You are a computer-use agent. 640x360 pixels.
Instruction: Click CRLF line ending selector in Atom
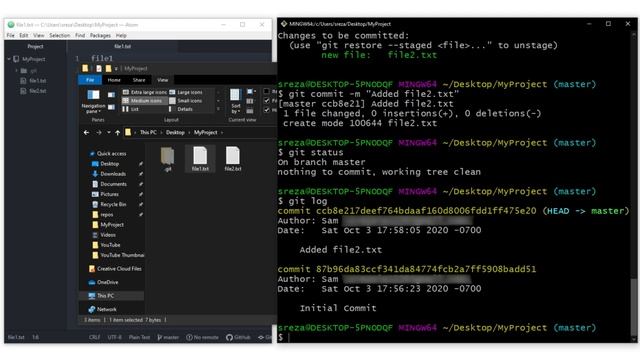[95, 337]
